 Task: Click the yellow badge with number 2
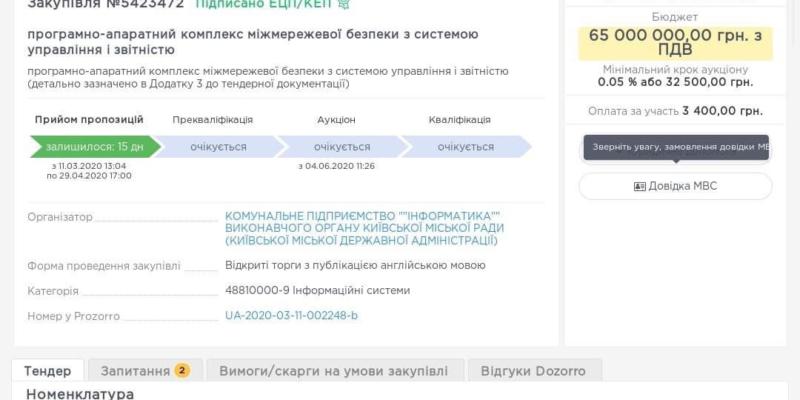click(183, 370)
